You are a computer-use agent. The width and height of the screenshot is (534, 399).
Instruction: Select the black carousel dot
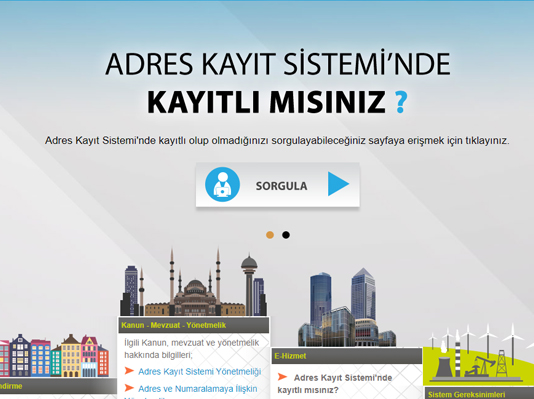[286, 235]
